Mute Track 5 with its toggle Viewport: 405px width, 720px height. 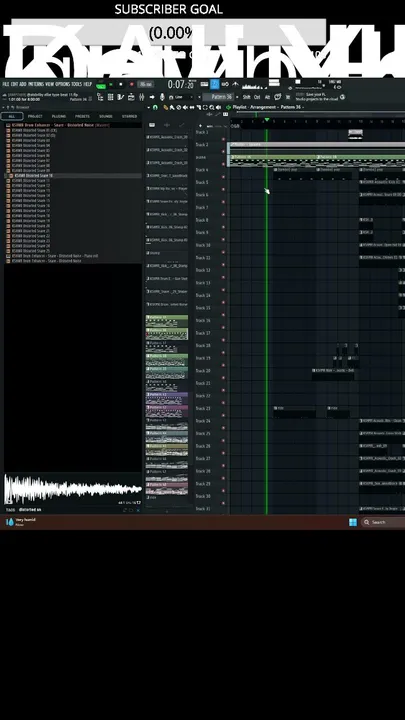pos(224,189)
